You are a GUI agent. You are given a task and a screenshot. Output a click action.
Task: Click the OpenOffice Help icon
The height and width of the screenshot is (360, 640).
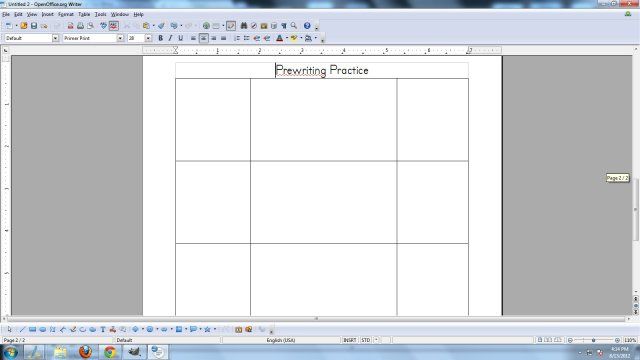point(307,26)
